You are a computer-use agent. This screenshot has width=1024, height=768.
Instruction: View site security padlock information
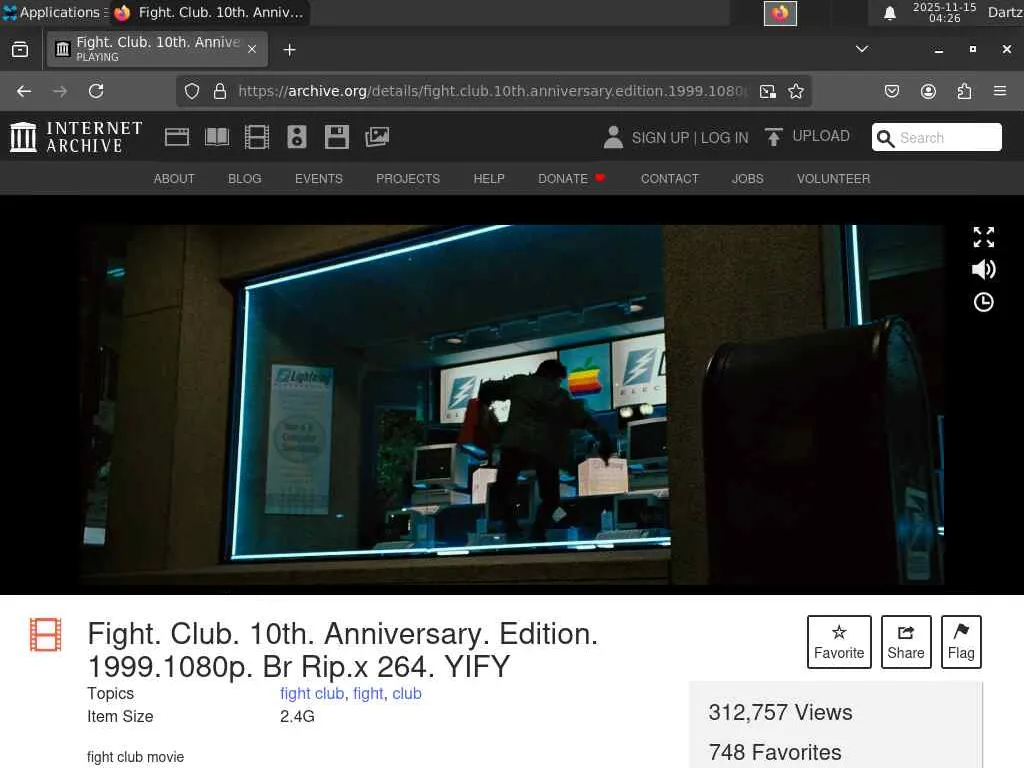click(x=220, y=91)
